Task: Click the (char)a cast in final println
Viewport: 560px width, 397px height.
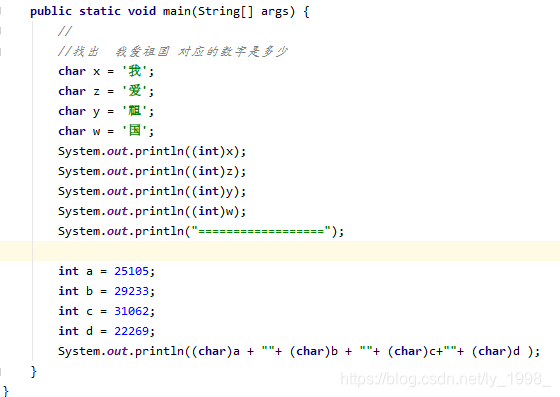Action: coord(216,351)
